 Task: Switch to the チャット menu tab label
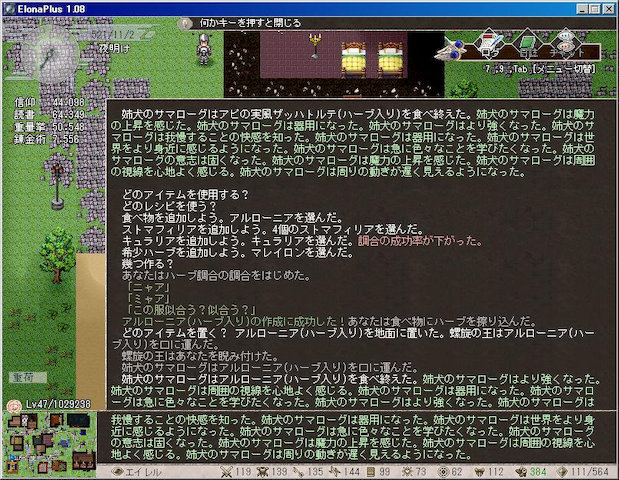pyautogui.click(x=567, y=52)
